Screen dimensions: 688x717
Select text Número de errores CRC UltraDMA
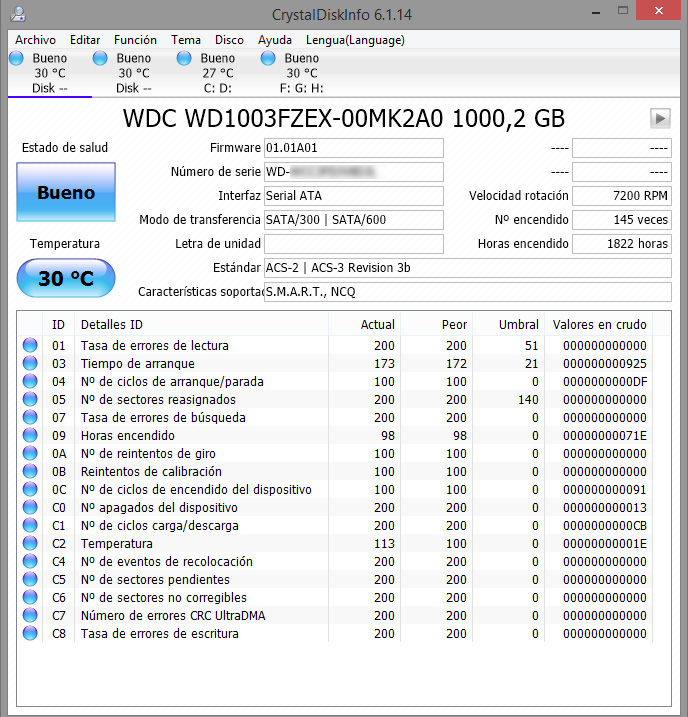coord(173,615)
